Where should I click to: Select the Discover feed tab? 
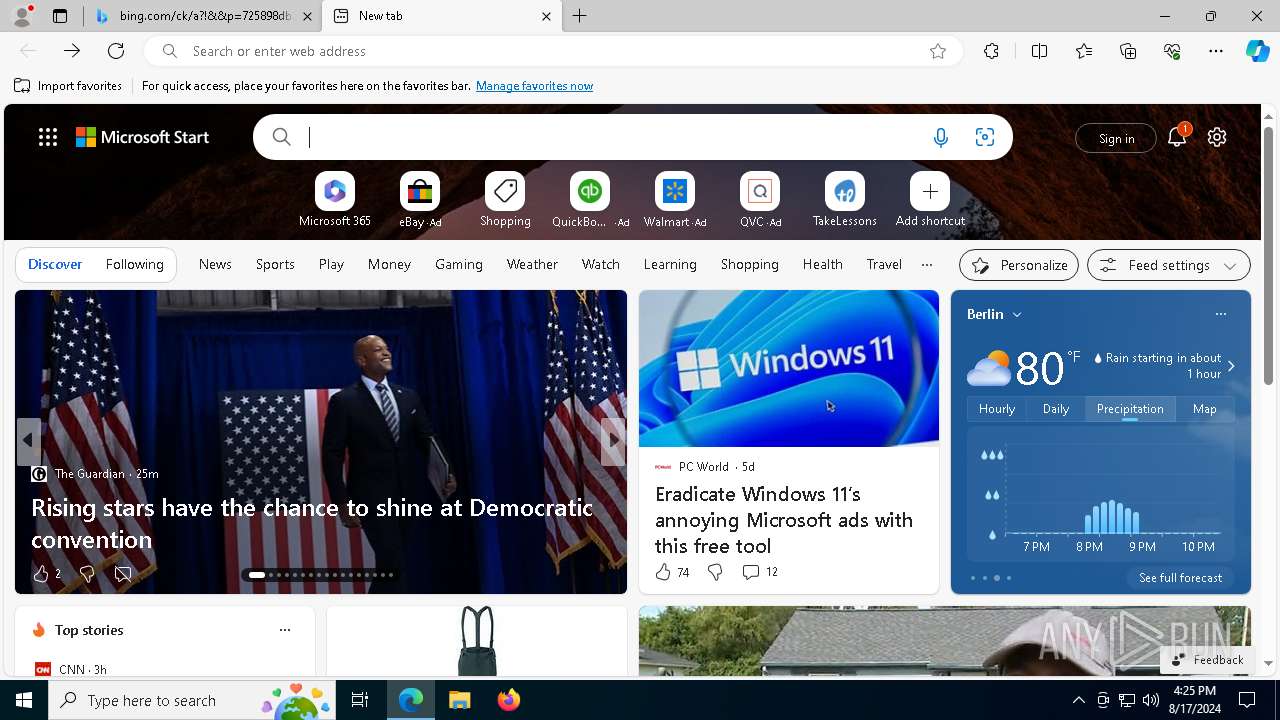pyautogui.click(x=55, y=265)
